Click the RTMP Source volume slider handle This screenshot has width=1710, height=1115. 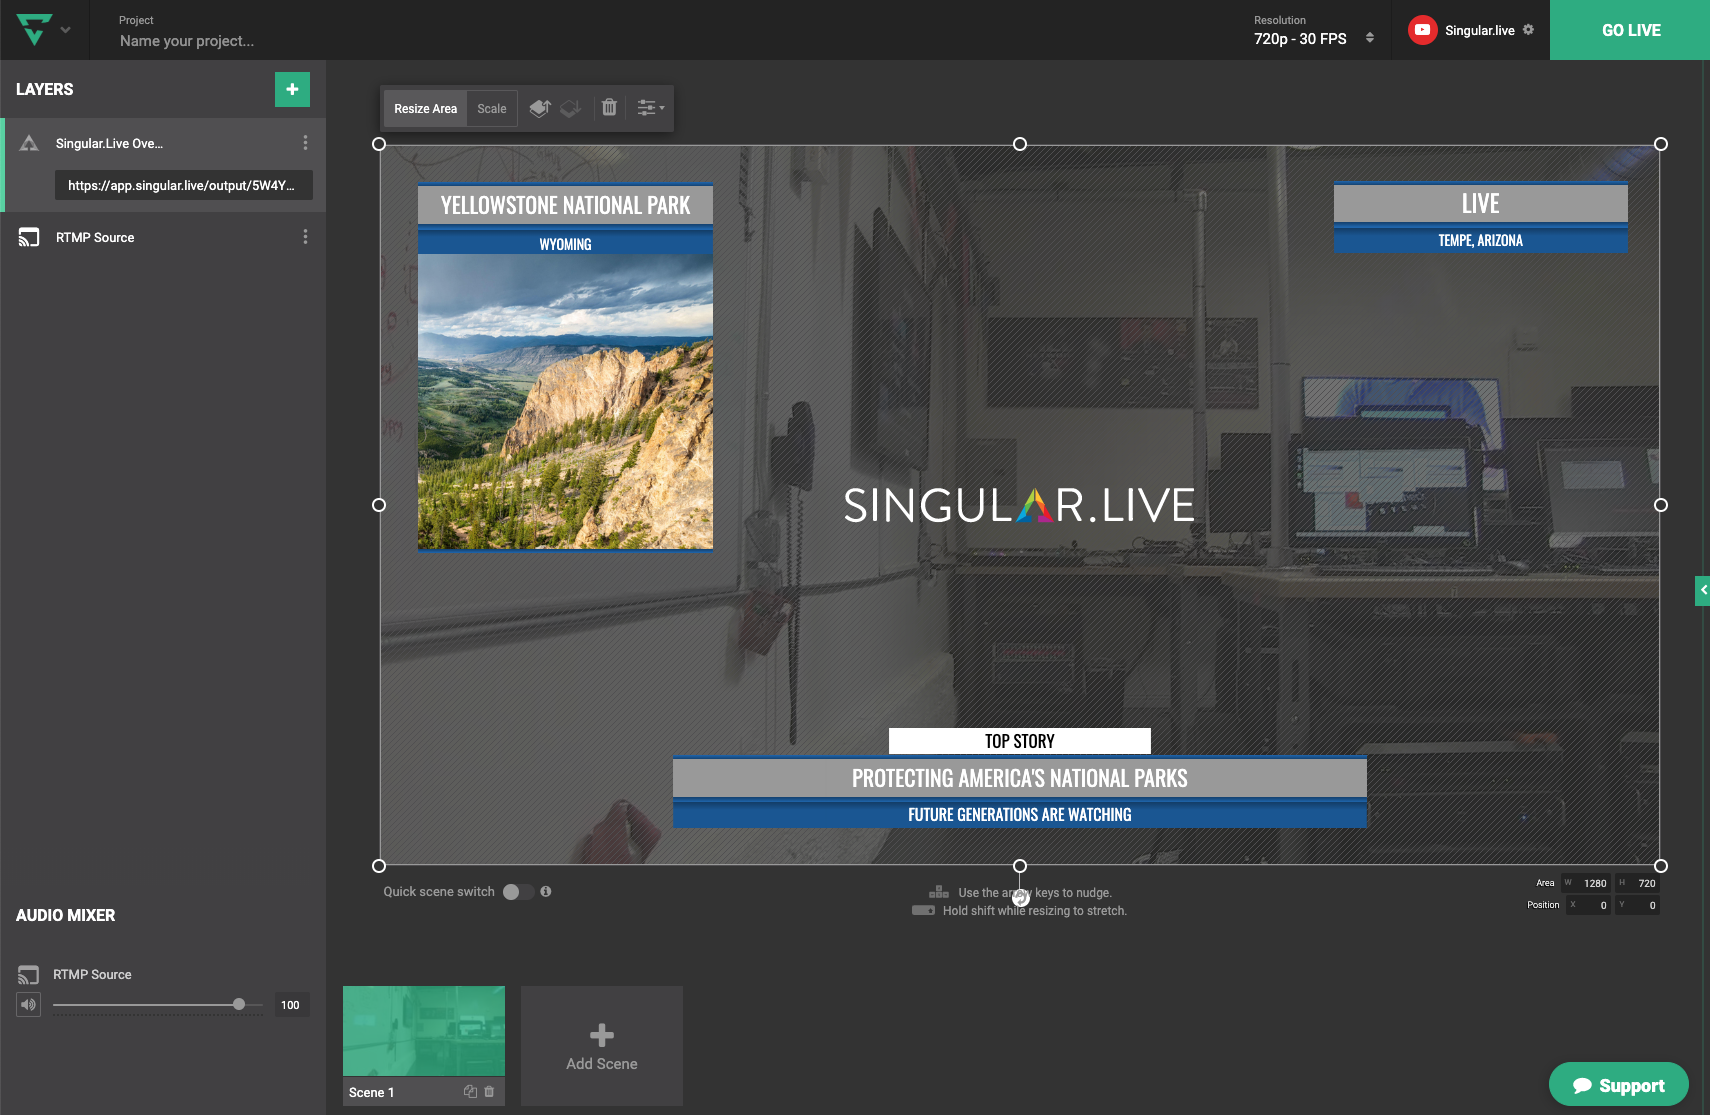click(239, 1004)
